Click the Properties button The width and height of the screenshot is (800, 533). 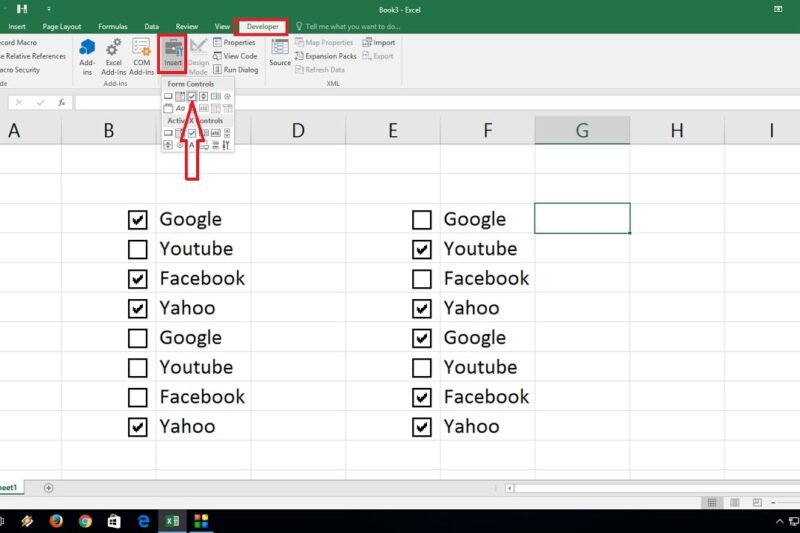(x=234, y=43)
